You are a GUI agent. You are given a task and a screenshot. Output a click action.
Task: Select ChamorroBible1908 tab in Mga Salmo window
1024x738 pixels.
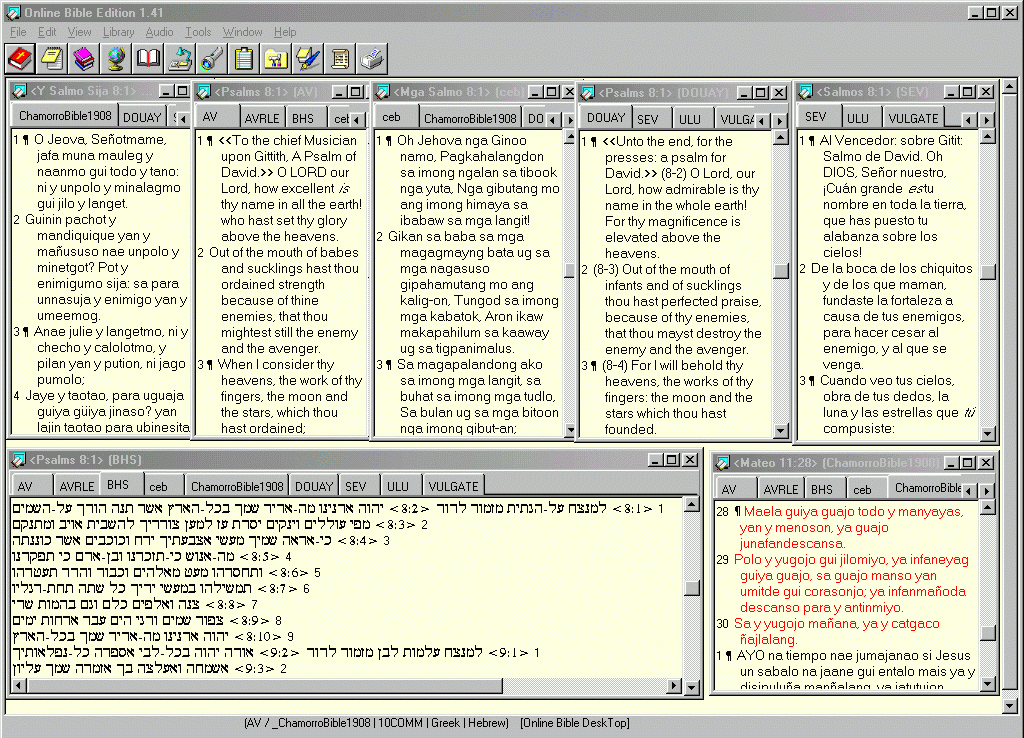coord(470,118)
